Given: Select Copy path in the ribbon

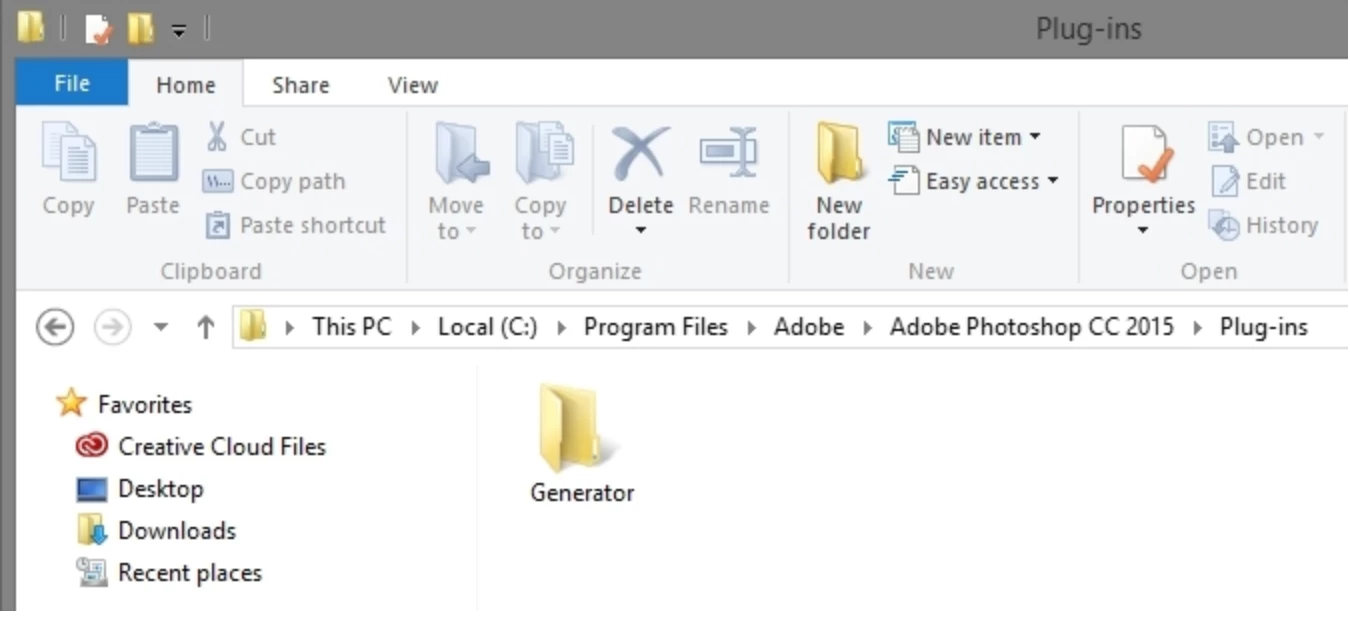Looking at the screenshot, I should tap(274, 182).
